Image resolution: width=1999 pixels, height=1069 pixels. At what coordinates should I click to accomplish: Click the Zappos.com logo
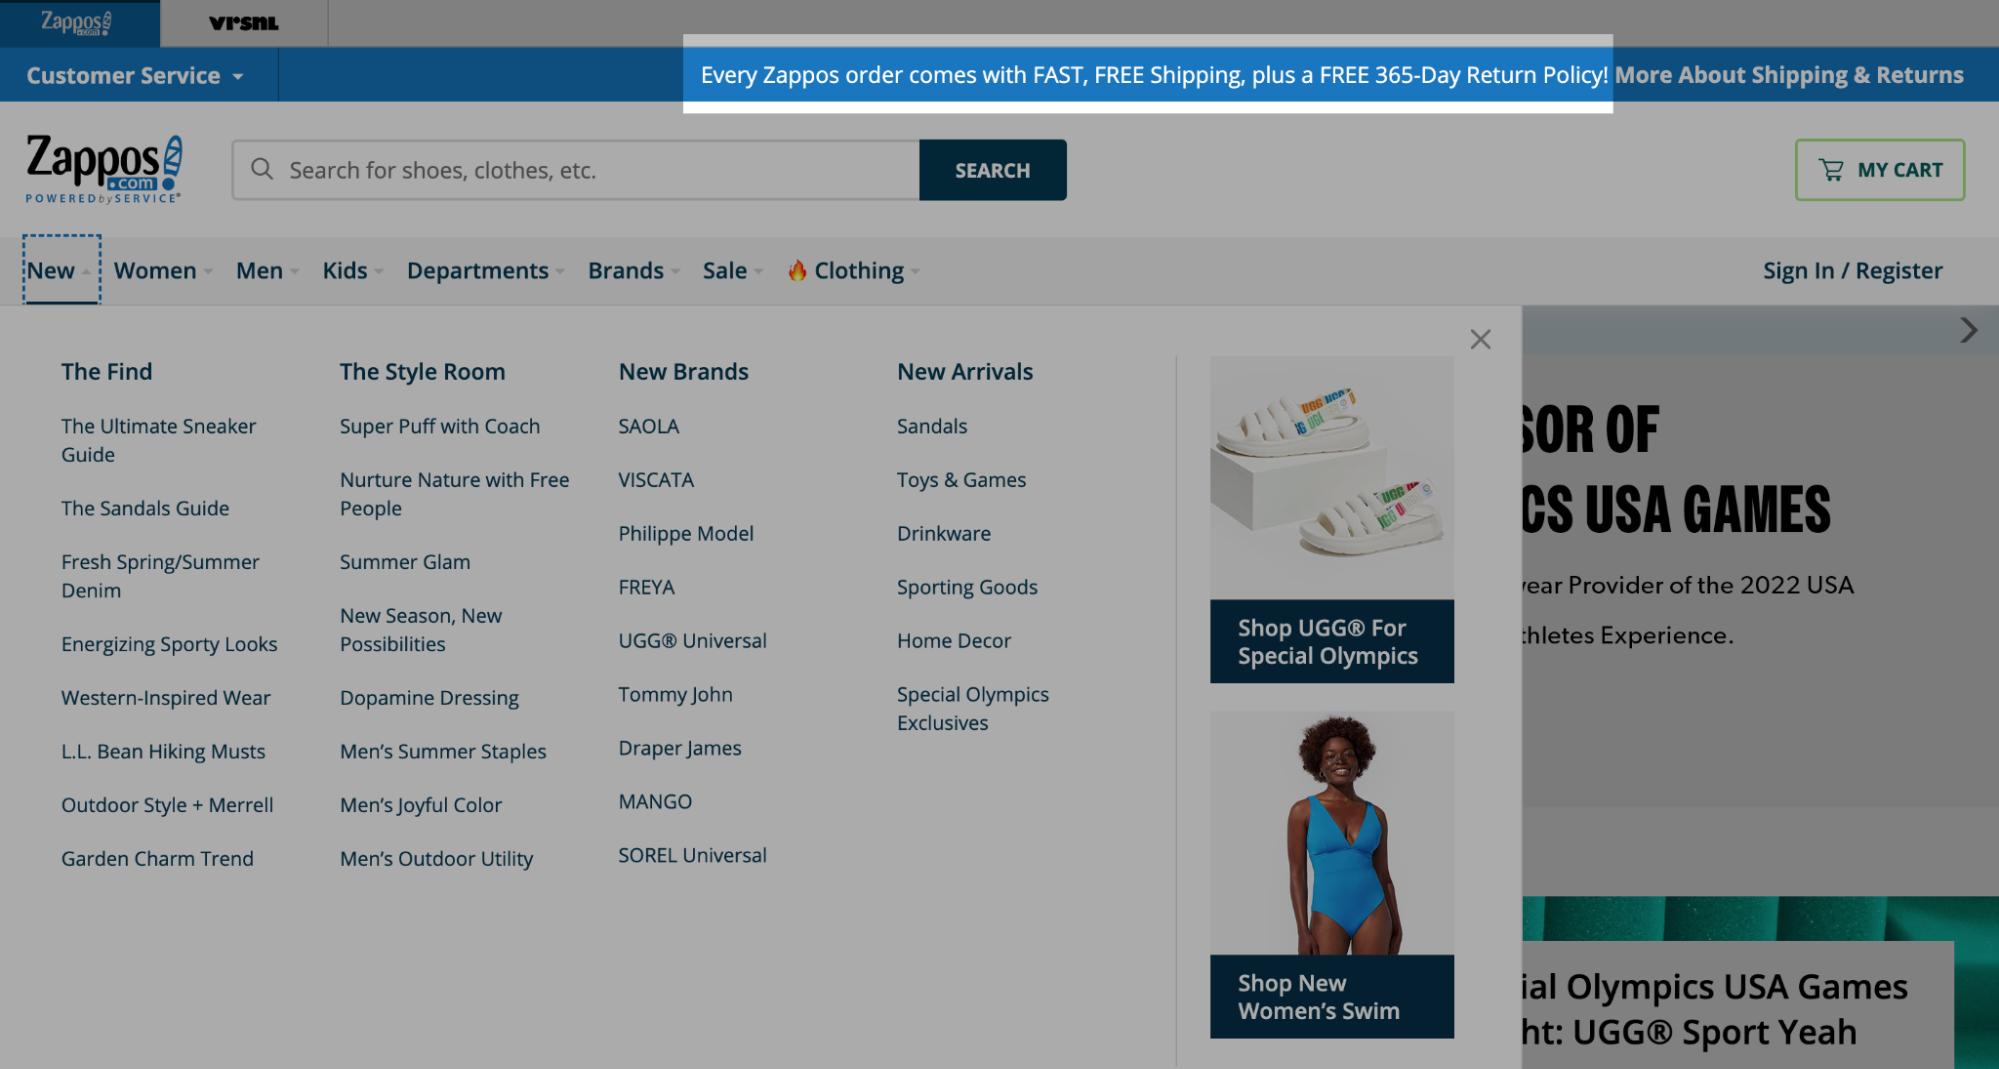(100, 166)
